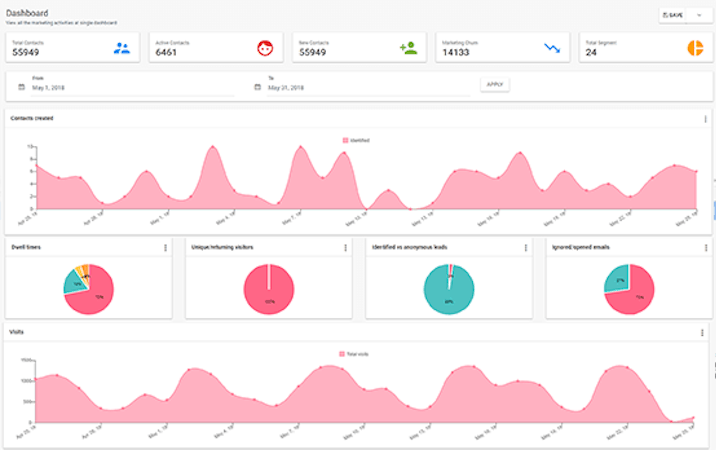This screenshot has width=716, height=450.
Task: Click the Contacts created panel title
Action: point(32,118)
